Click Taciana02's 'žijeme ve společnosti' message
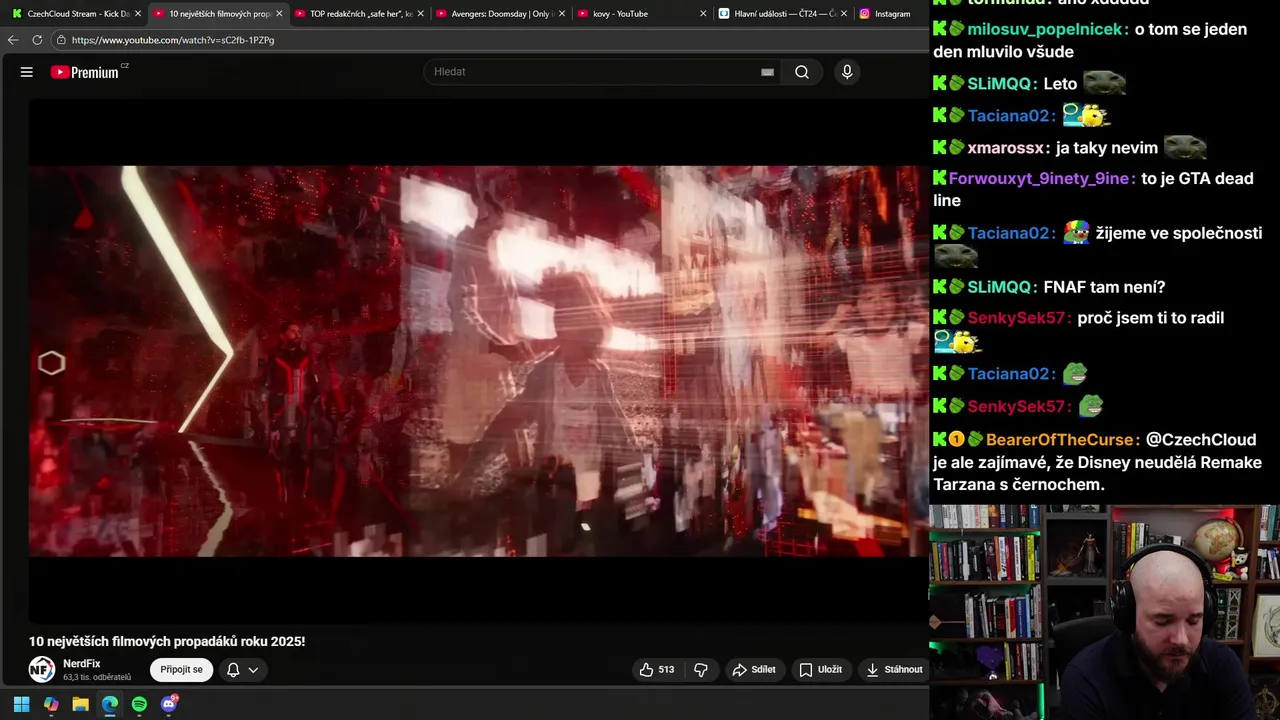Image resolution: width=1280 pixels, height=720 pixels. tap(1179, 233)
